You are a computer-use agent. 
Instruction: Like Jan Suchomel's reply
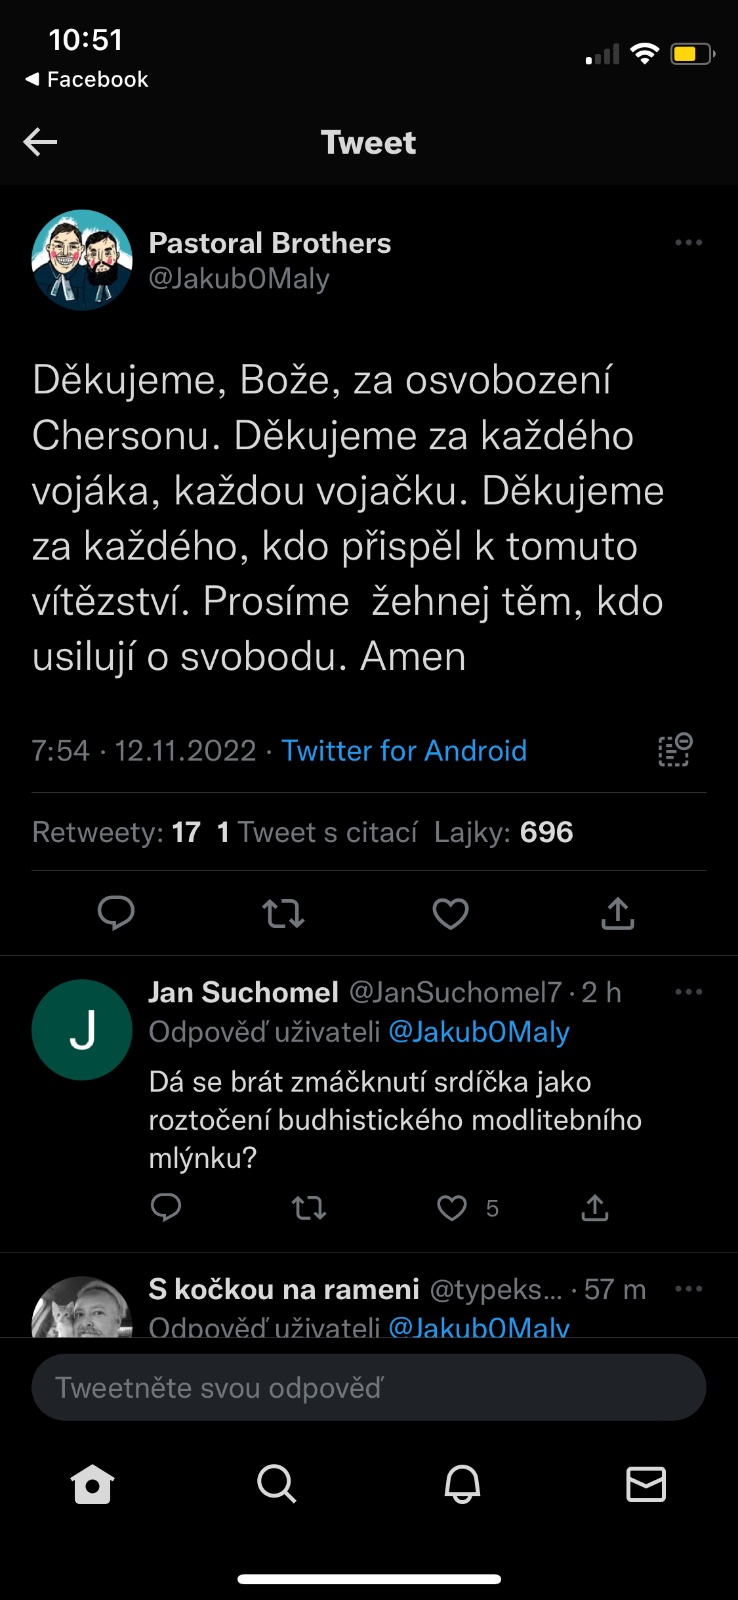click(452, 1208)
